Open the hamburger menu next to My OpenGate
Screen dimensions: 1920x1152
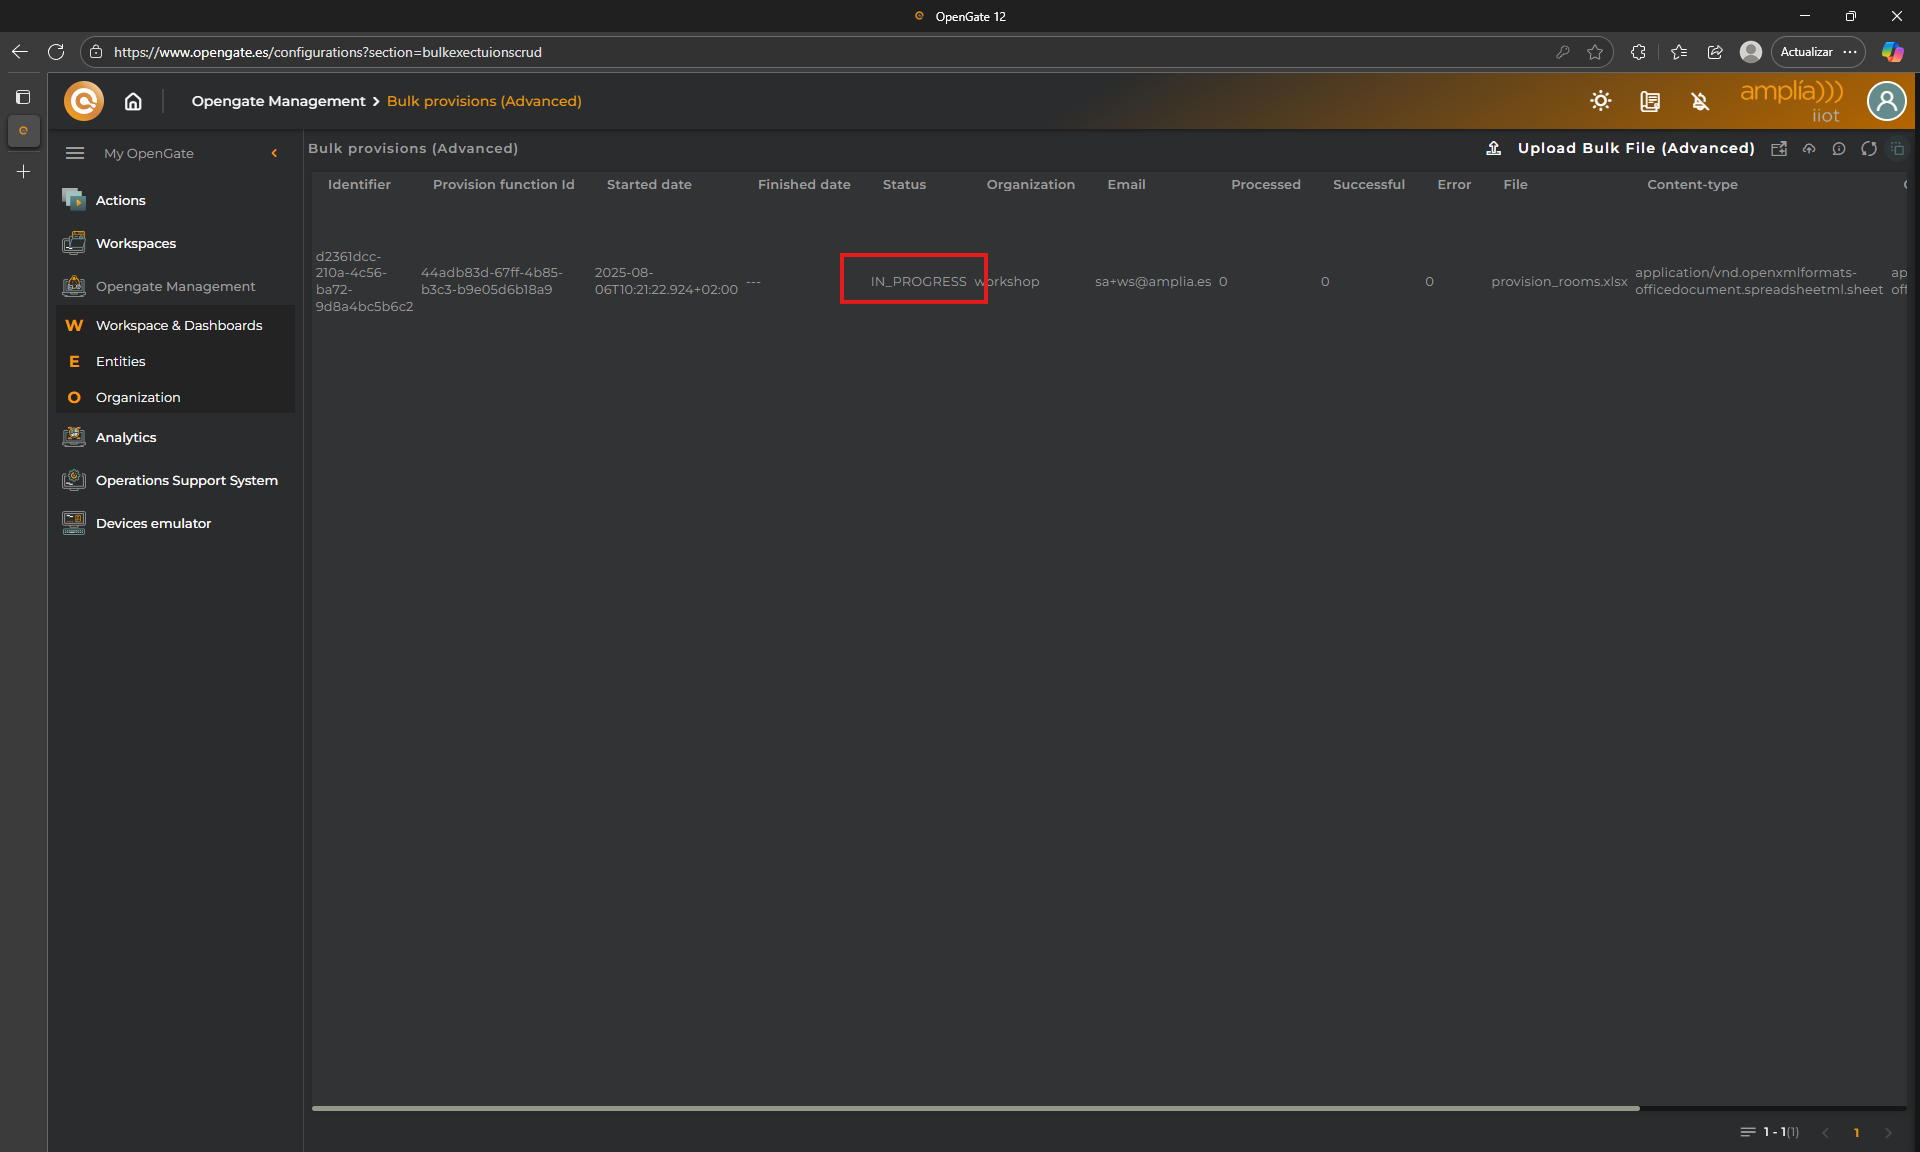pos(75,153)
